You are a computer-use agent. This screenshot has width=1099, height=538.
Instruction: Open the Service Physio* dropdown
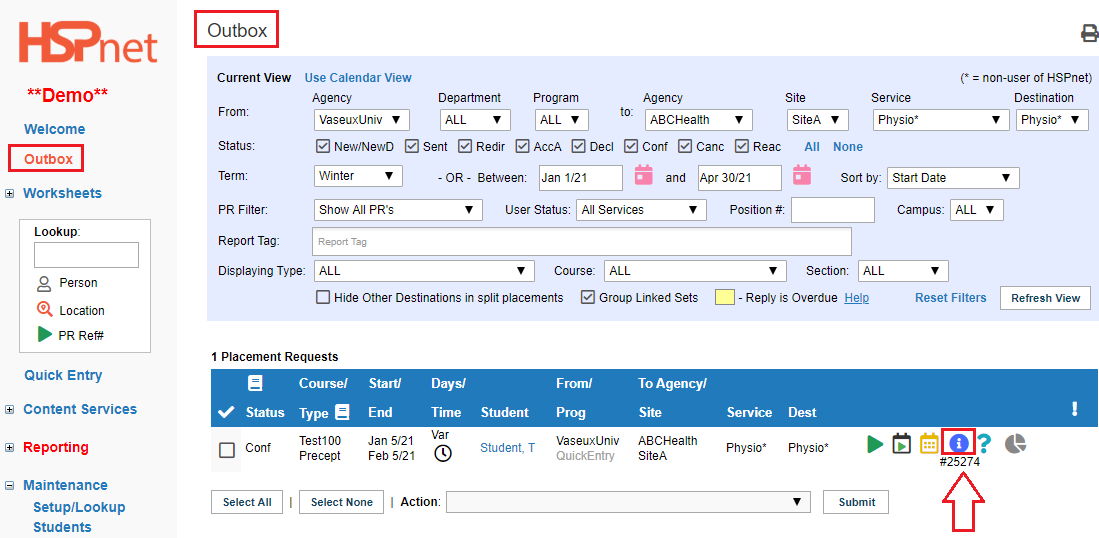click(941, 120)
